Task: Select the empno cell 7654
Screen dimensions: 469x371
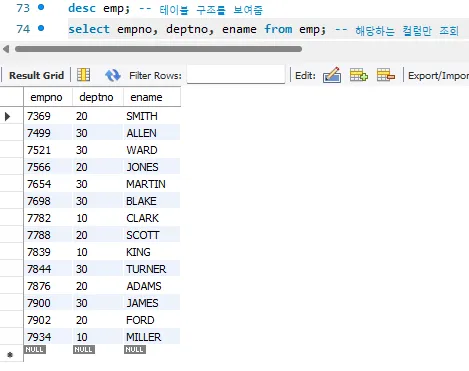Action: point(48,184)
